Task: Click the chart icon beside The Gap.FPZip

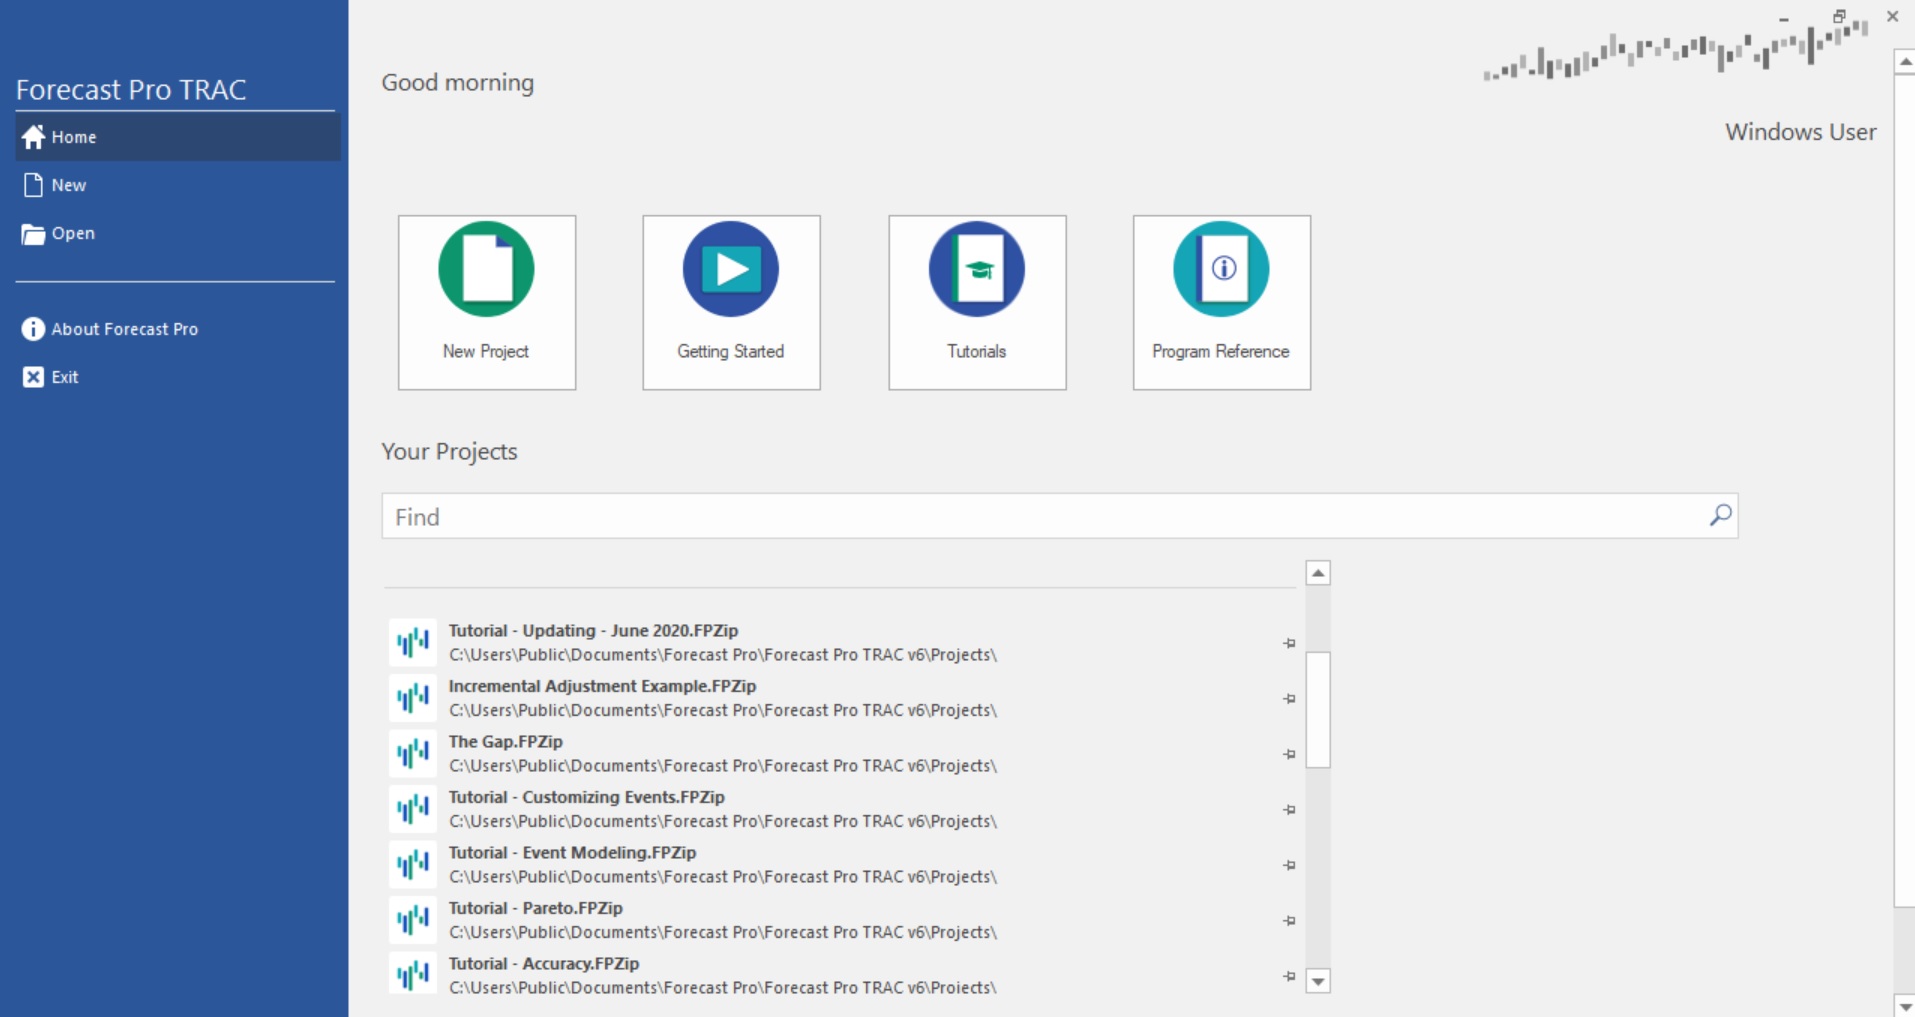Action: (x=413, y=753)
